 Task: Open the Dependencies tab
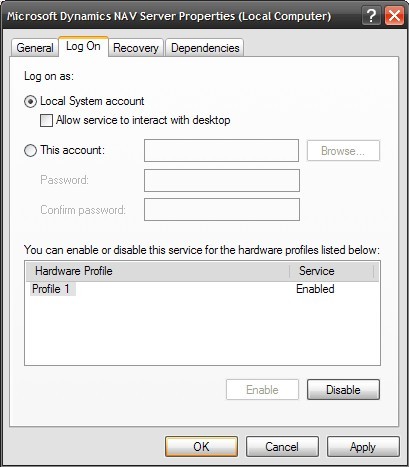pos(205,48)
